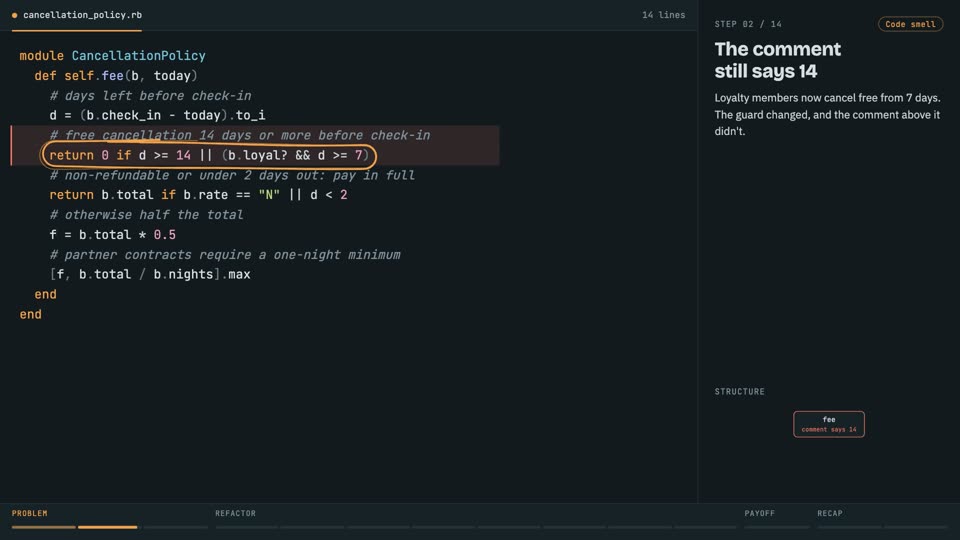Click the progress segment under PAYOFF
This screenshot has height=540, width=960.
[776, 527]
